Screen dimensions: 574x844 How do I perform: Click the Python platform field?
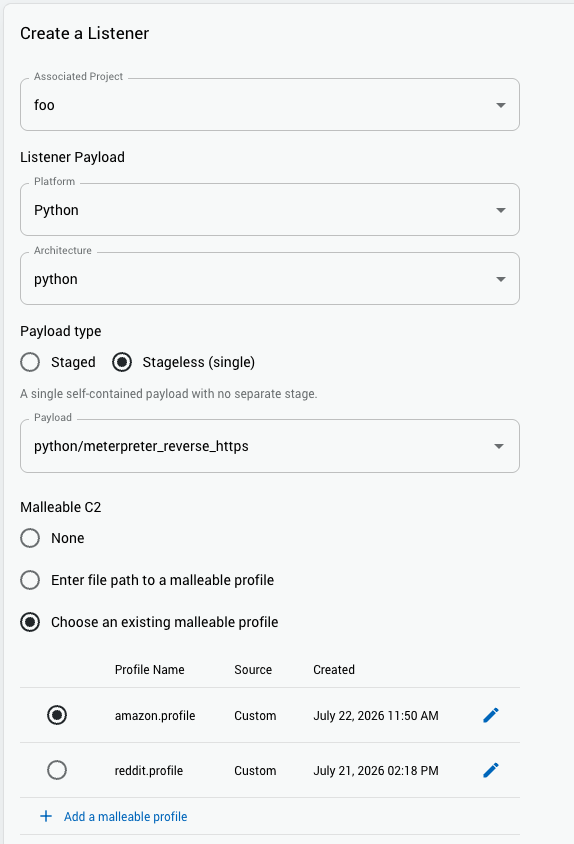tap(270, 210)
